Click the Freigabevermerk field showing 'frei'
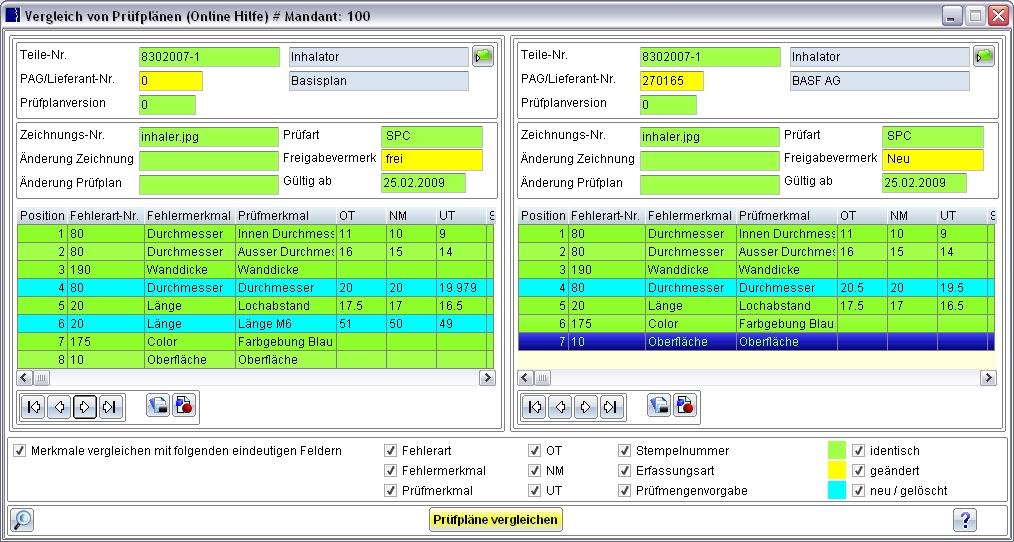 pyautogui.click(x=431, y=159)
